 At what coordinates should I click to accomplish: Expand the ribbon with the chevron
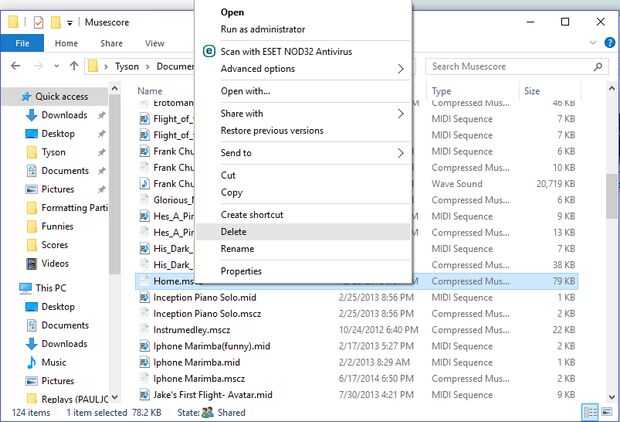coord(592,43)
